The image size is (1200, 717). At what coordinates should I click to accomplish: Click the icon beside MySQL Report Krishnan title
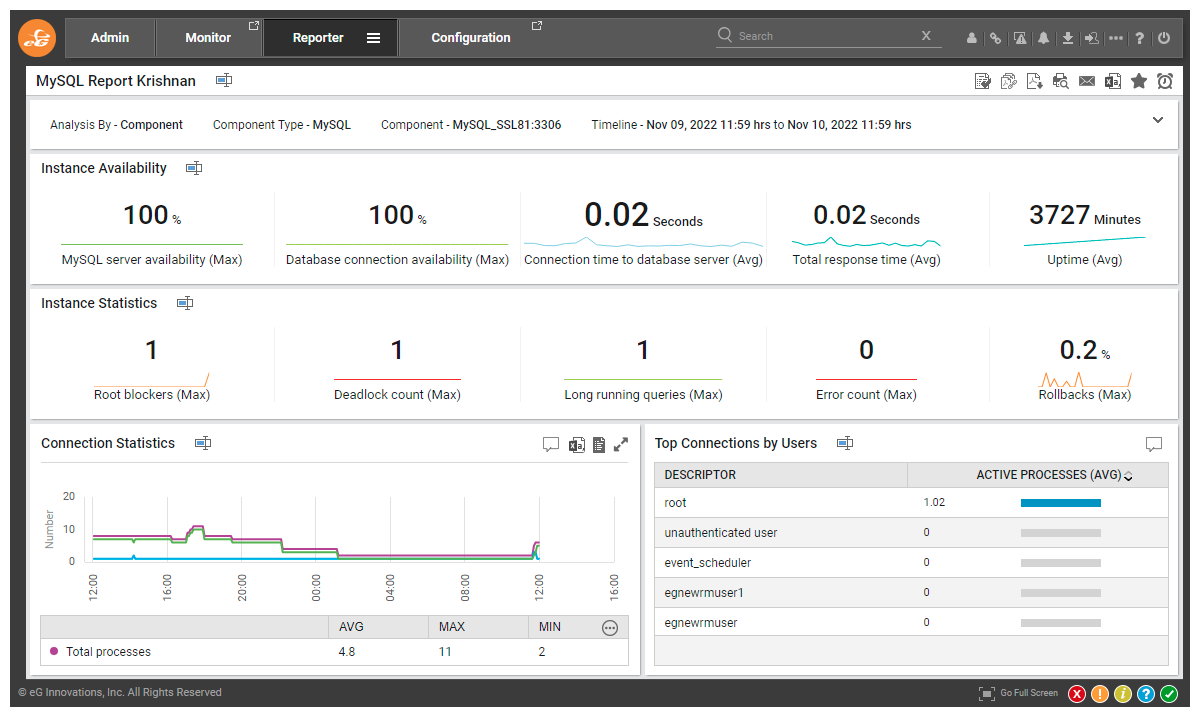point(224,80)
